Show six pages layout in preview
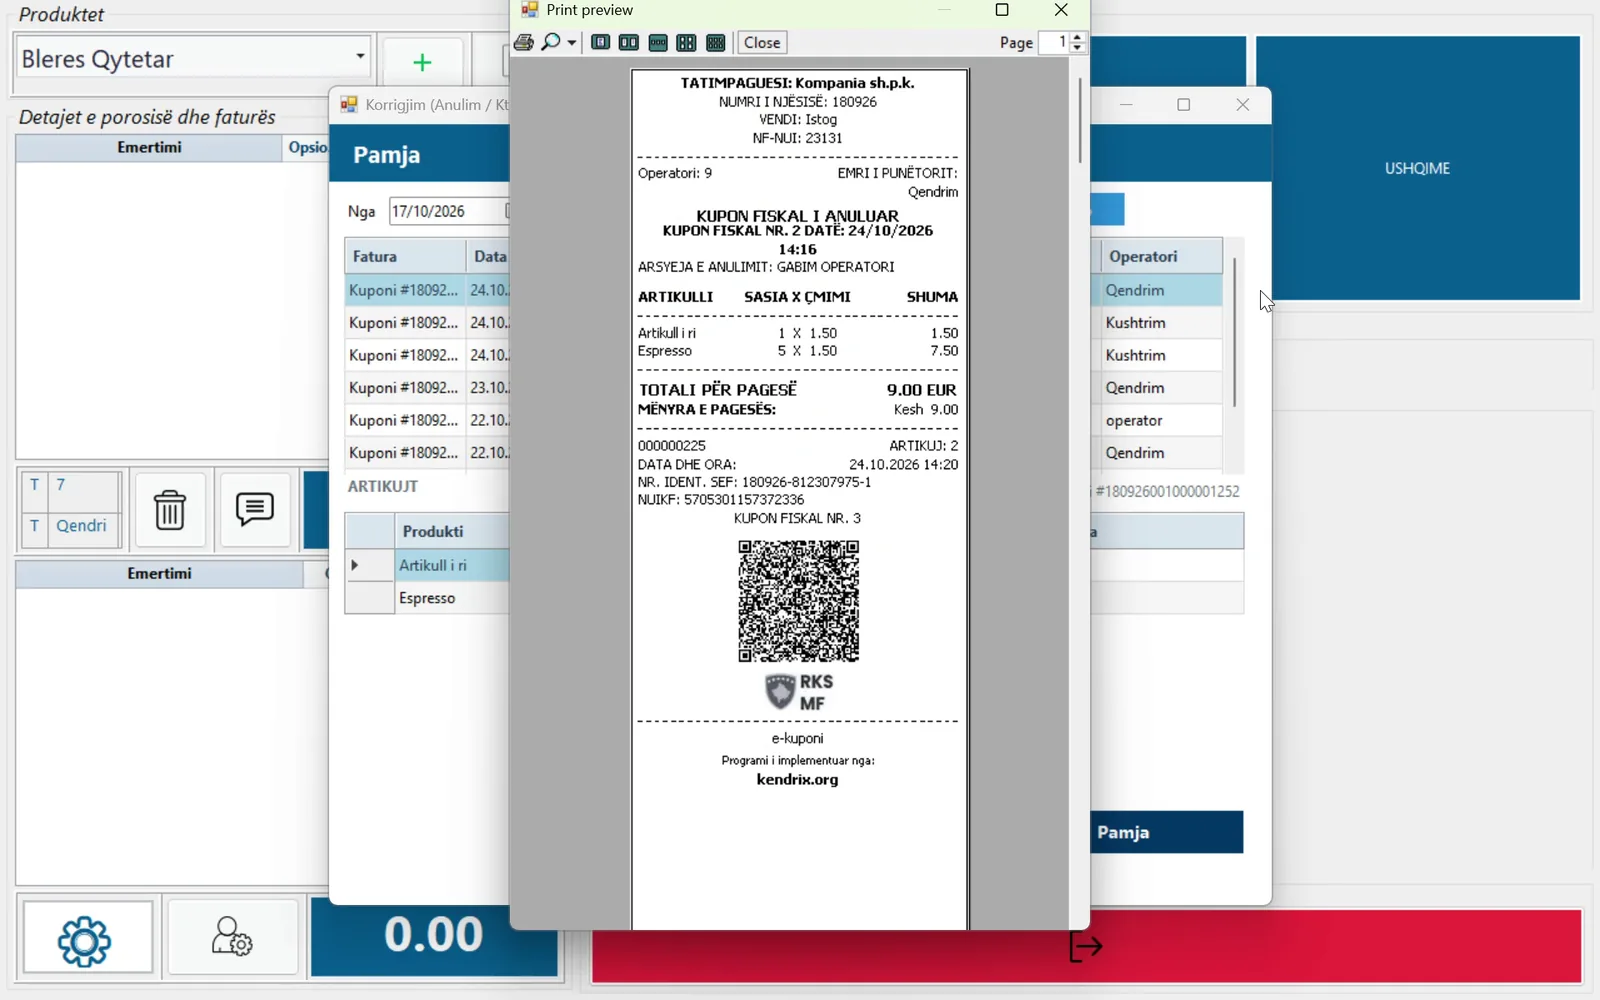Viewport: 1600px width, 1000px height. pyautogui.click(x=715, y=42)
